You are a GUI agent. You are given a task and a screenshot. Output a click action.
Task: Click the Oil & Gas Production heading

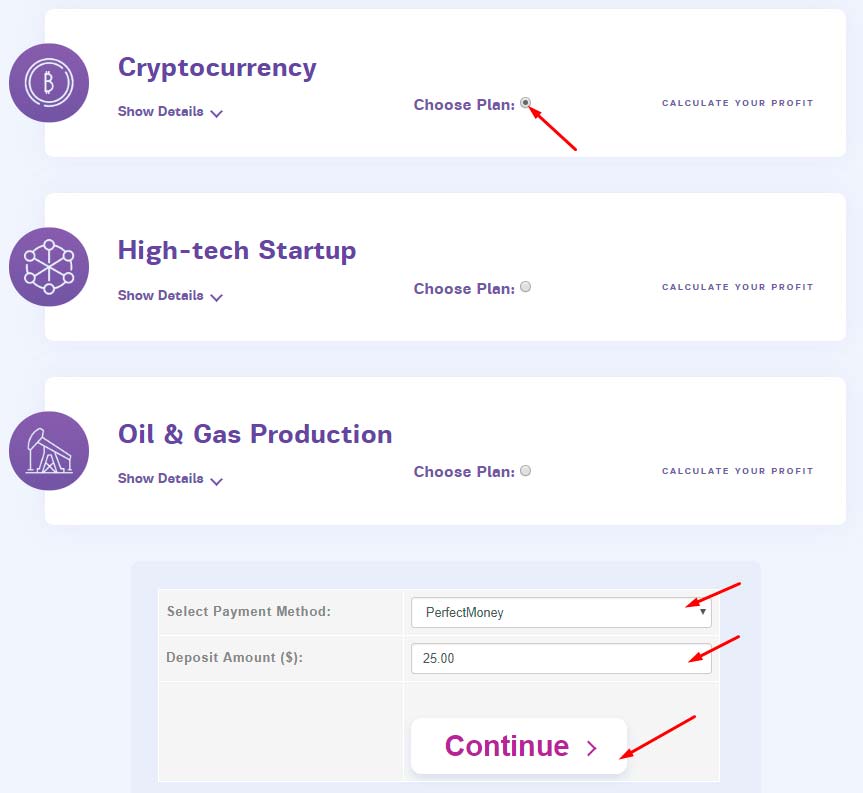(255, 434)
